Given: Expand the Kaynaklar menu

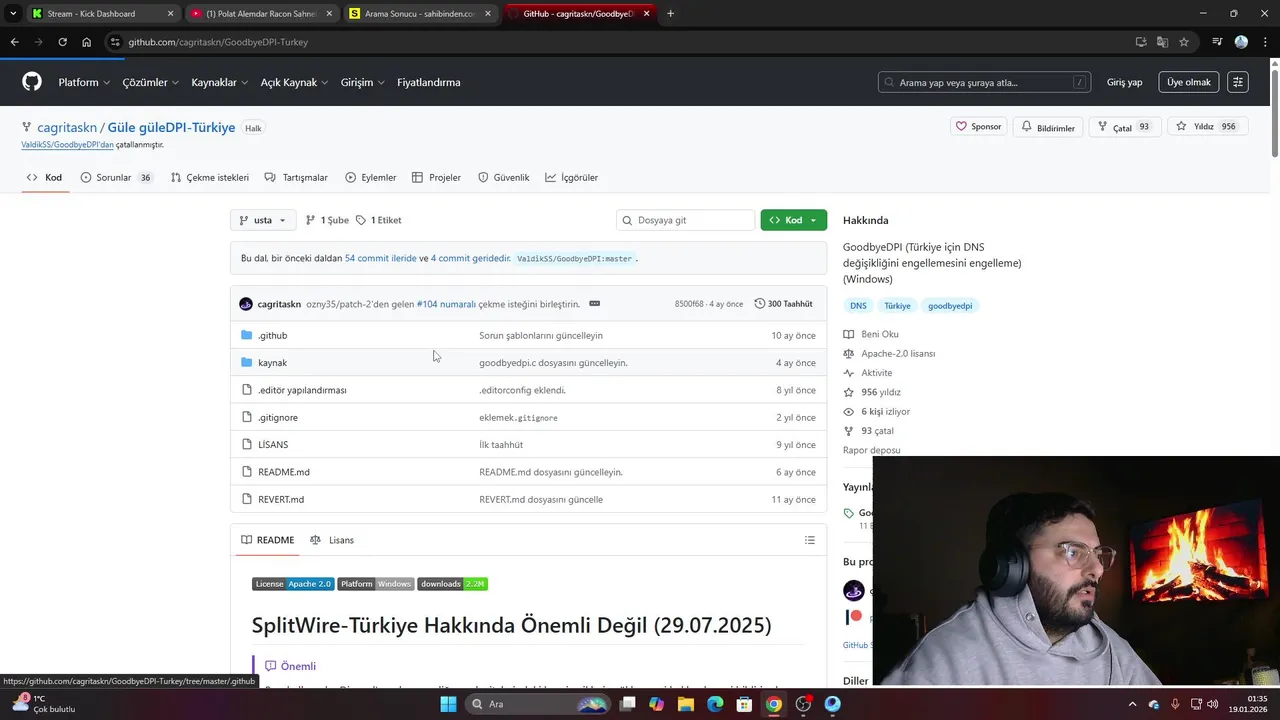Looking at the screenshot, I should (220, 82).
